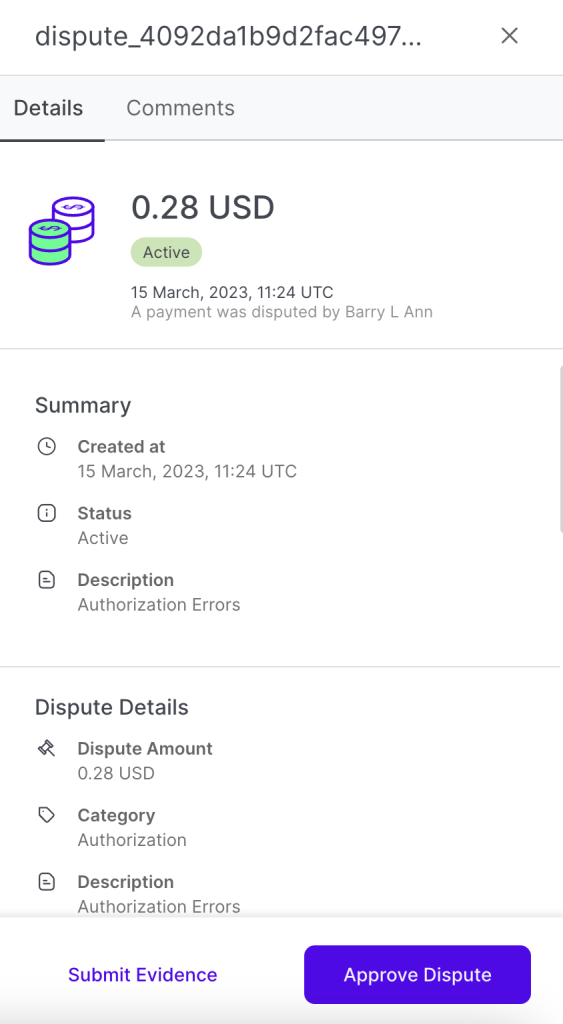Click the Barry L Ann disputed payment text
This screenshot has height=1024, width=563.
pos(282,312)
